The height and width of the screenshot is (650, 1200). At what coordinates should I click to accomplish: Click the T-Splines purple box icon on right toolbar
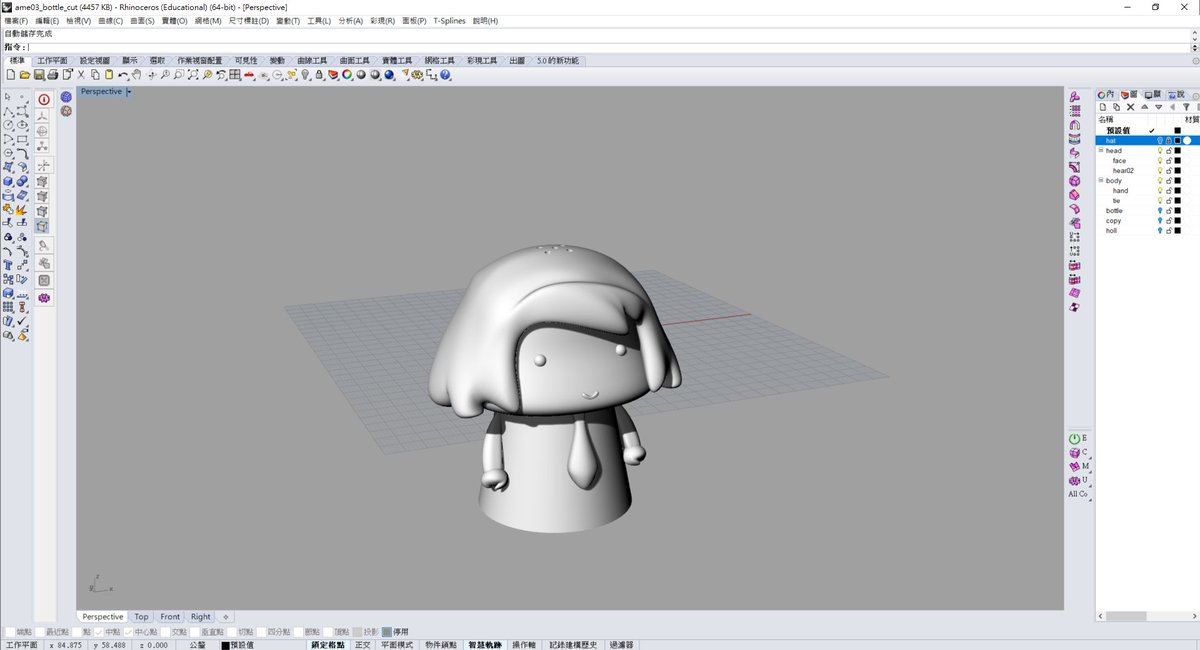click(x=1075, y=181)
